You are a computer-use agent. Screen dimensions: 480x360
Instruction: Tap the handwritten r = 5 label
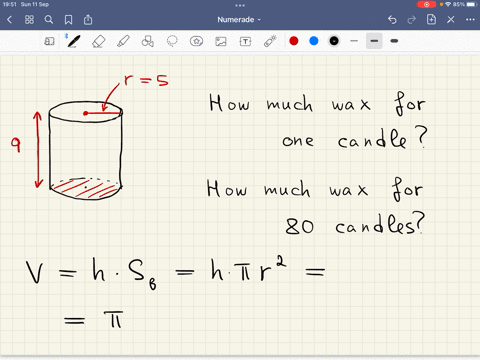click(146, 80)
